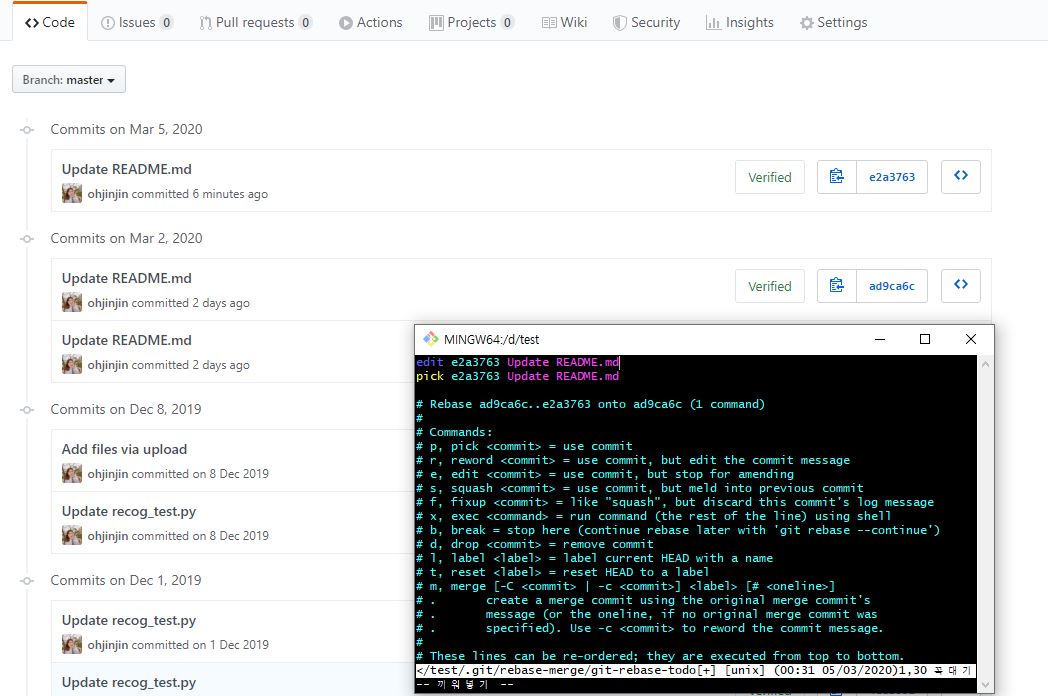This screenshot has height=696, width=1048.
Task: Click the Projects board icon
Action: pos(436,21)
